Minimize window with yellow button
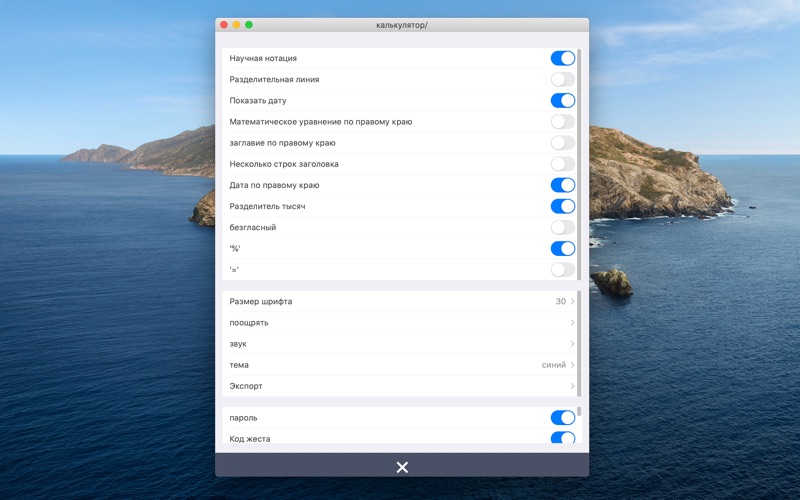800x500 pixels. [x=236, y=24]
